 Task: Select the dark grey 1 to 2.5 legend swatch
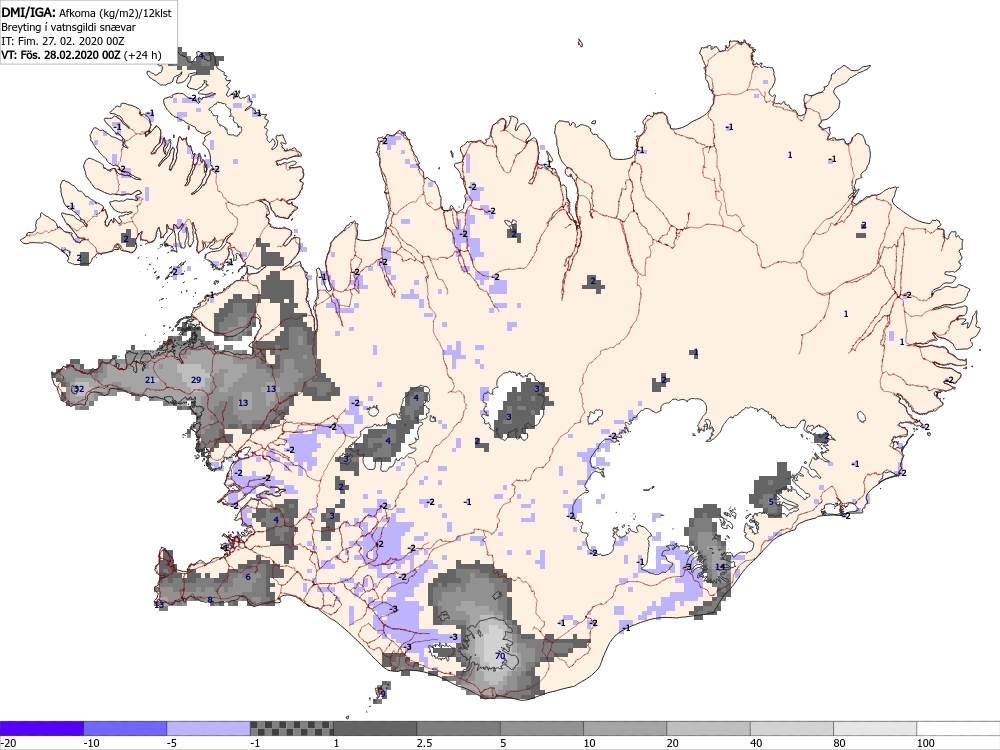tap(375, 728)
